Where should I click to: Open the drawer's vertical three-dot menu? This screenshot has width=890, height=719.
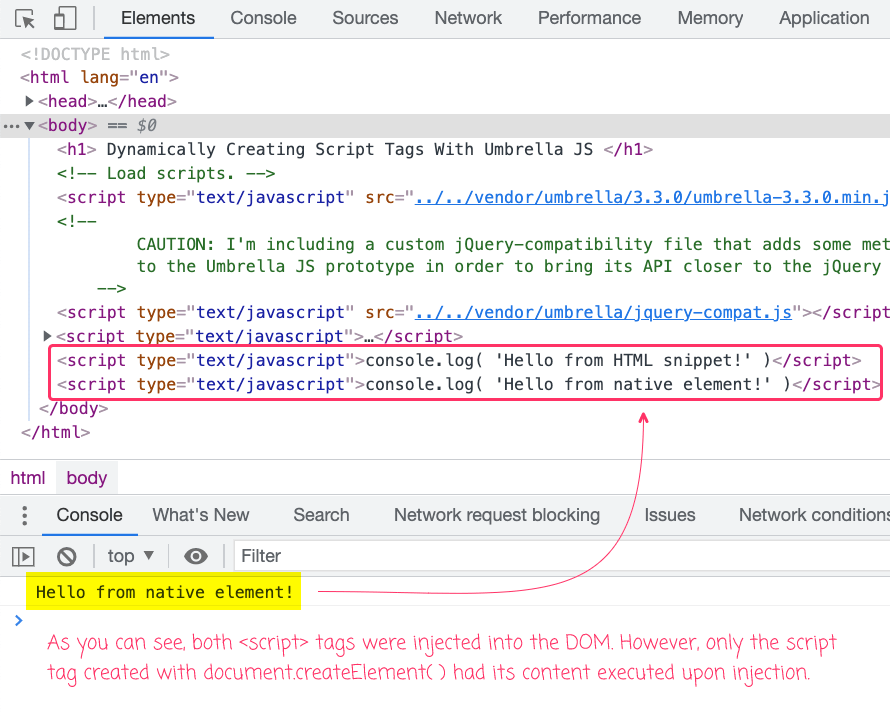(23, 515)
